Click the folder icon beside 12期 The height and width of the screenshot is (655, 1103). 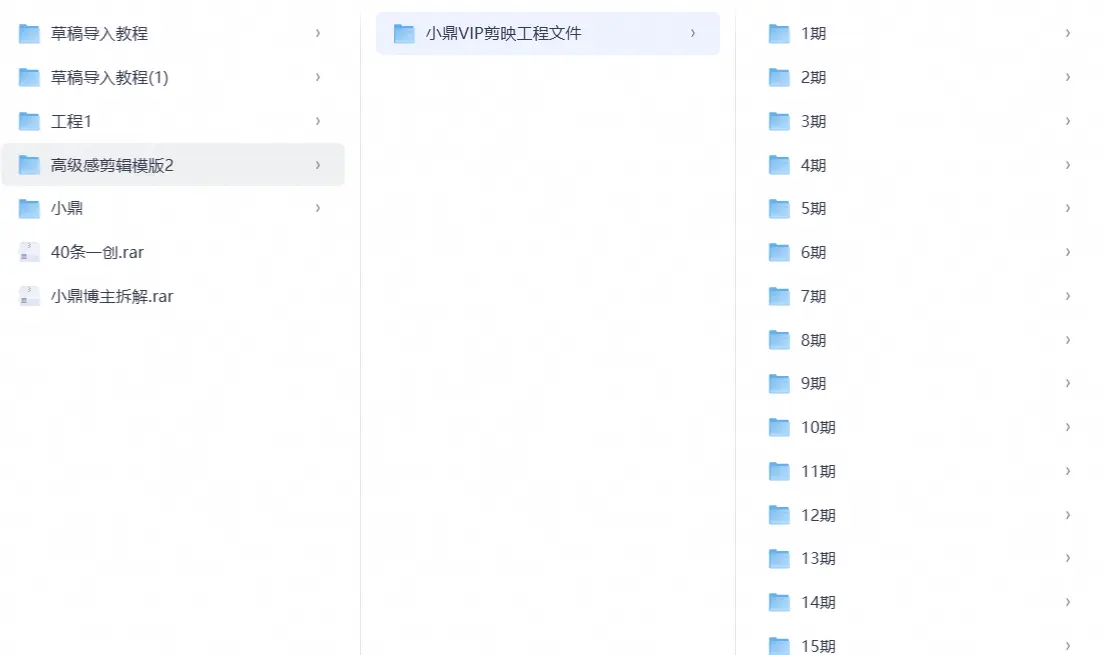[779, 516]
